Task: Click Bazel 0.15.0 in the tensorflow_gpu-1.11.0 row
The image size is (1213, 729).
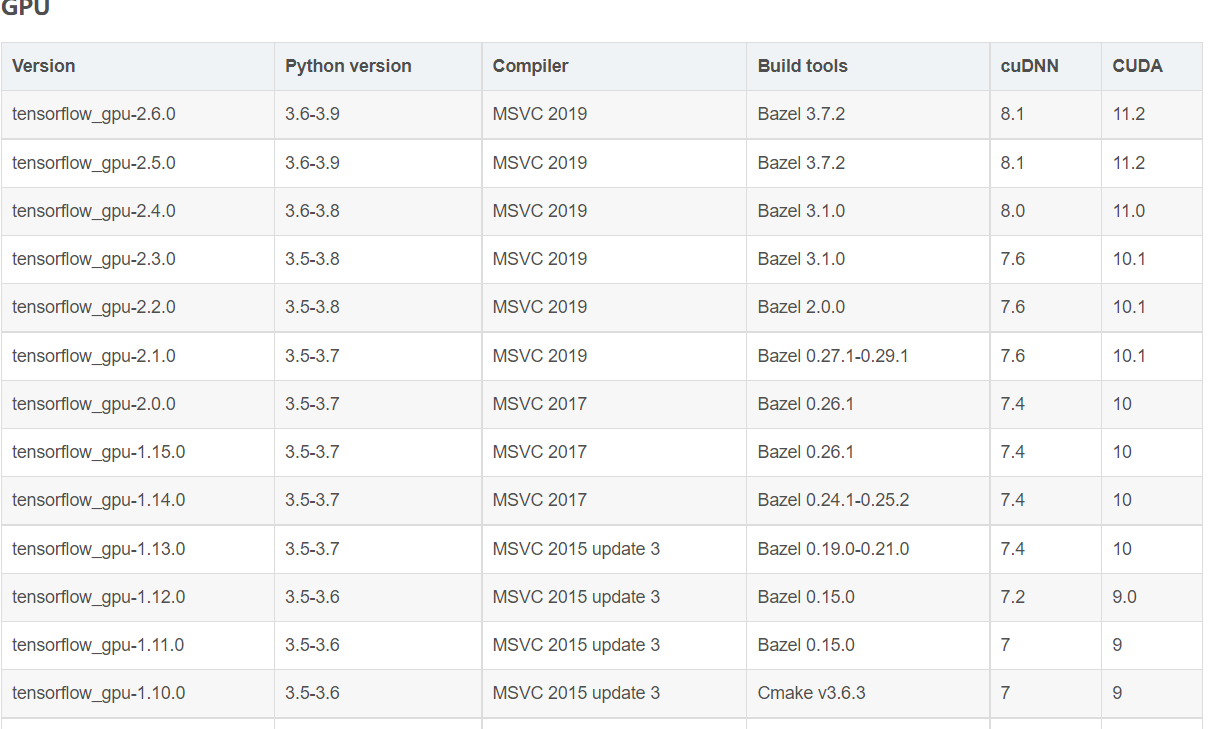Action: tap(868, 645)
